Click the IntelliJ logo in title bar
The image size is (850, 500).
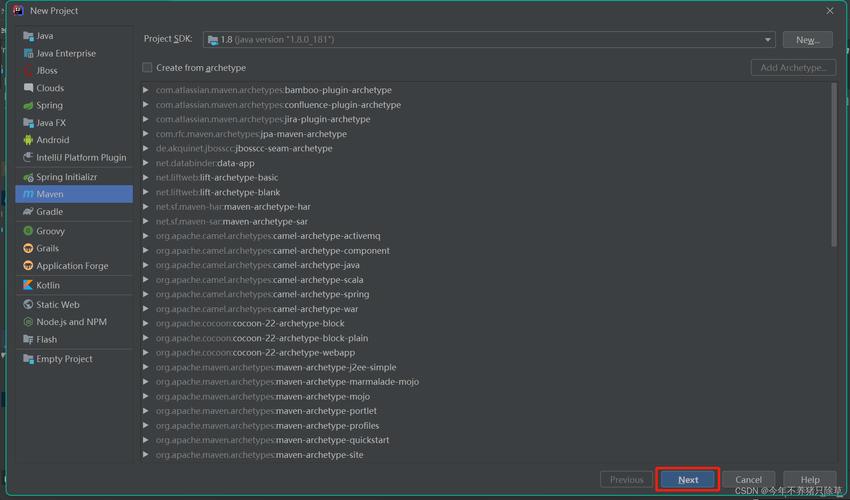(18, 10)
